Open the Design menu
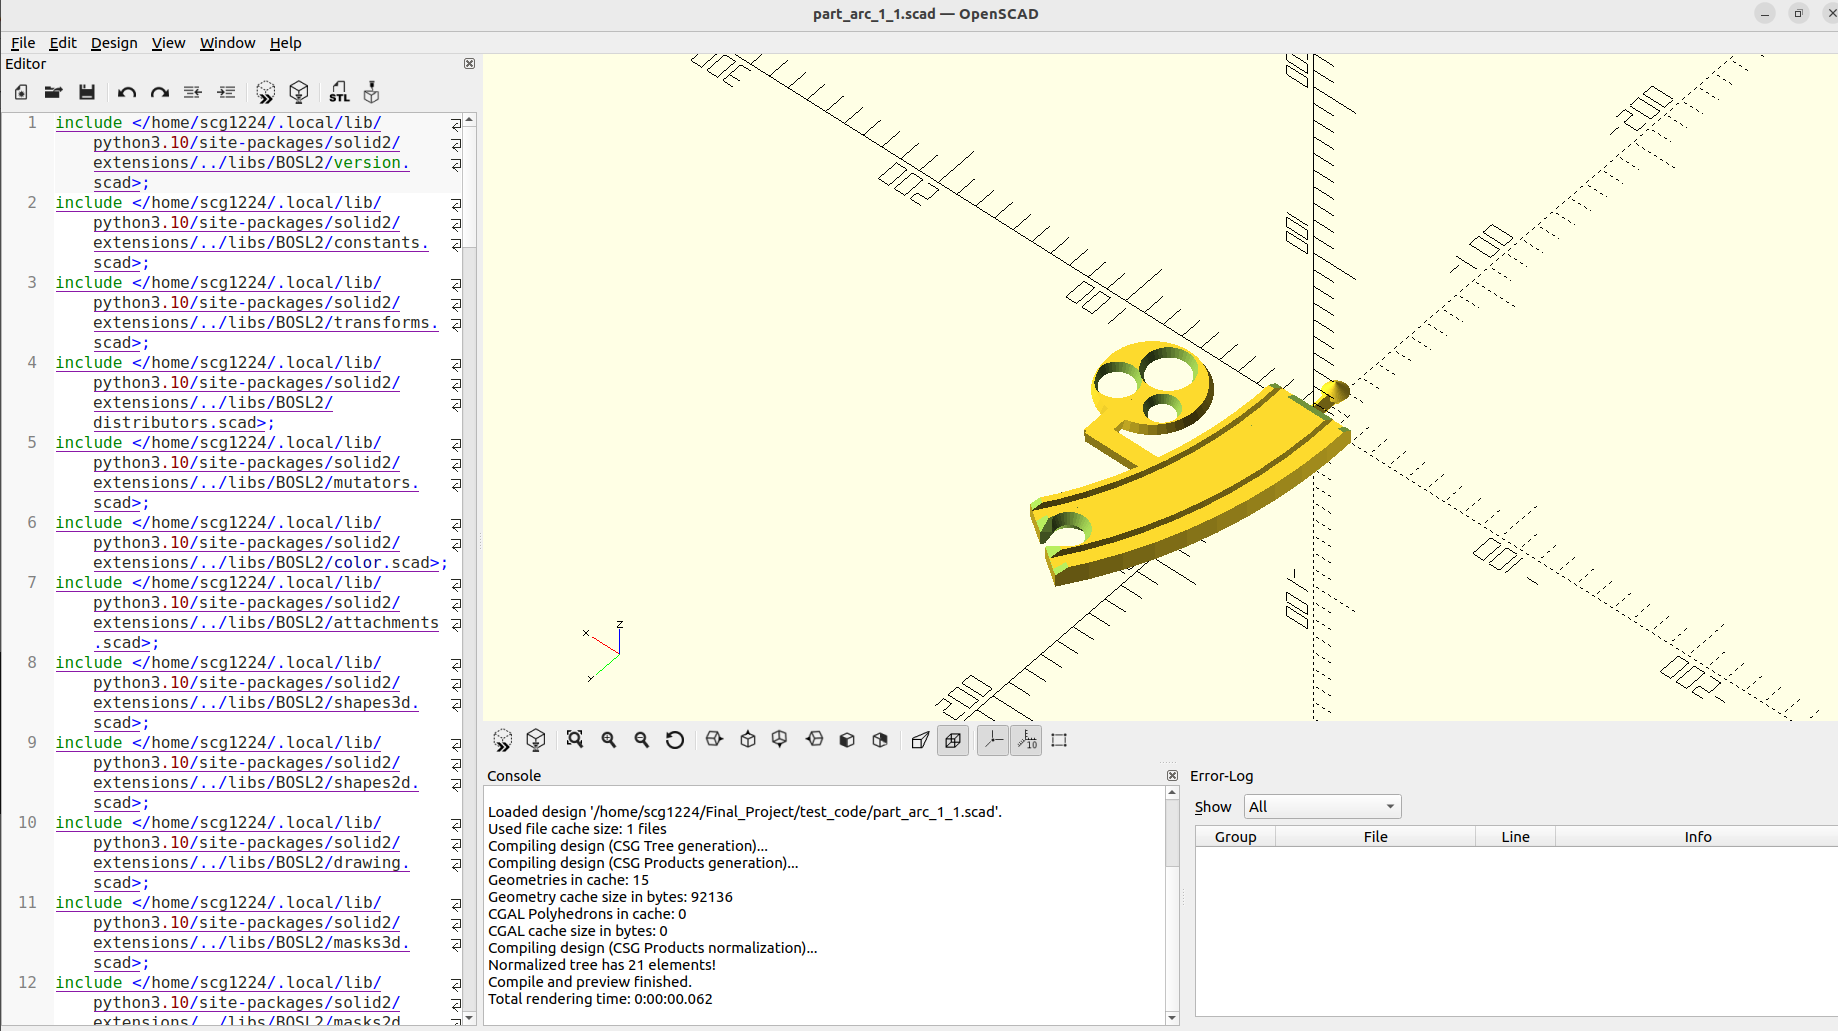1838x1031 pixels. coord(114,43)
